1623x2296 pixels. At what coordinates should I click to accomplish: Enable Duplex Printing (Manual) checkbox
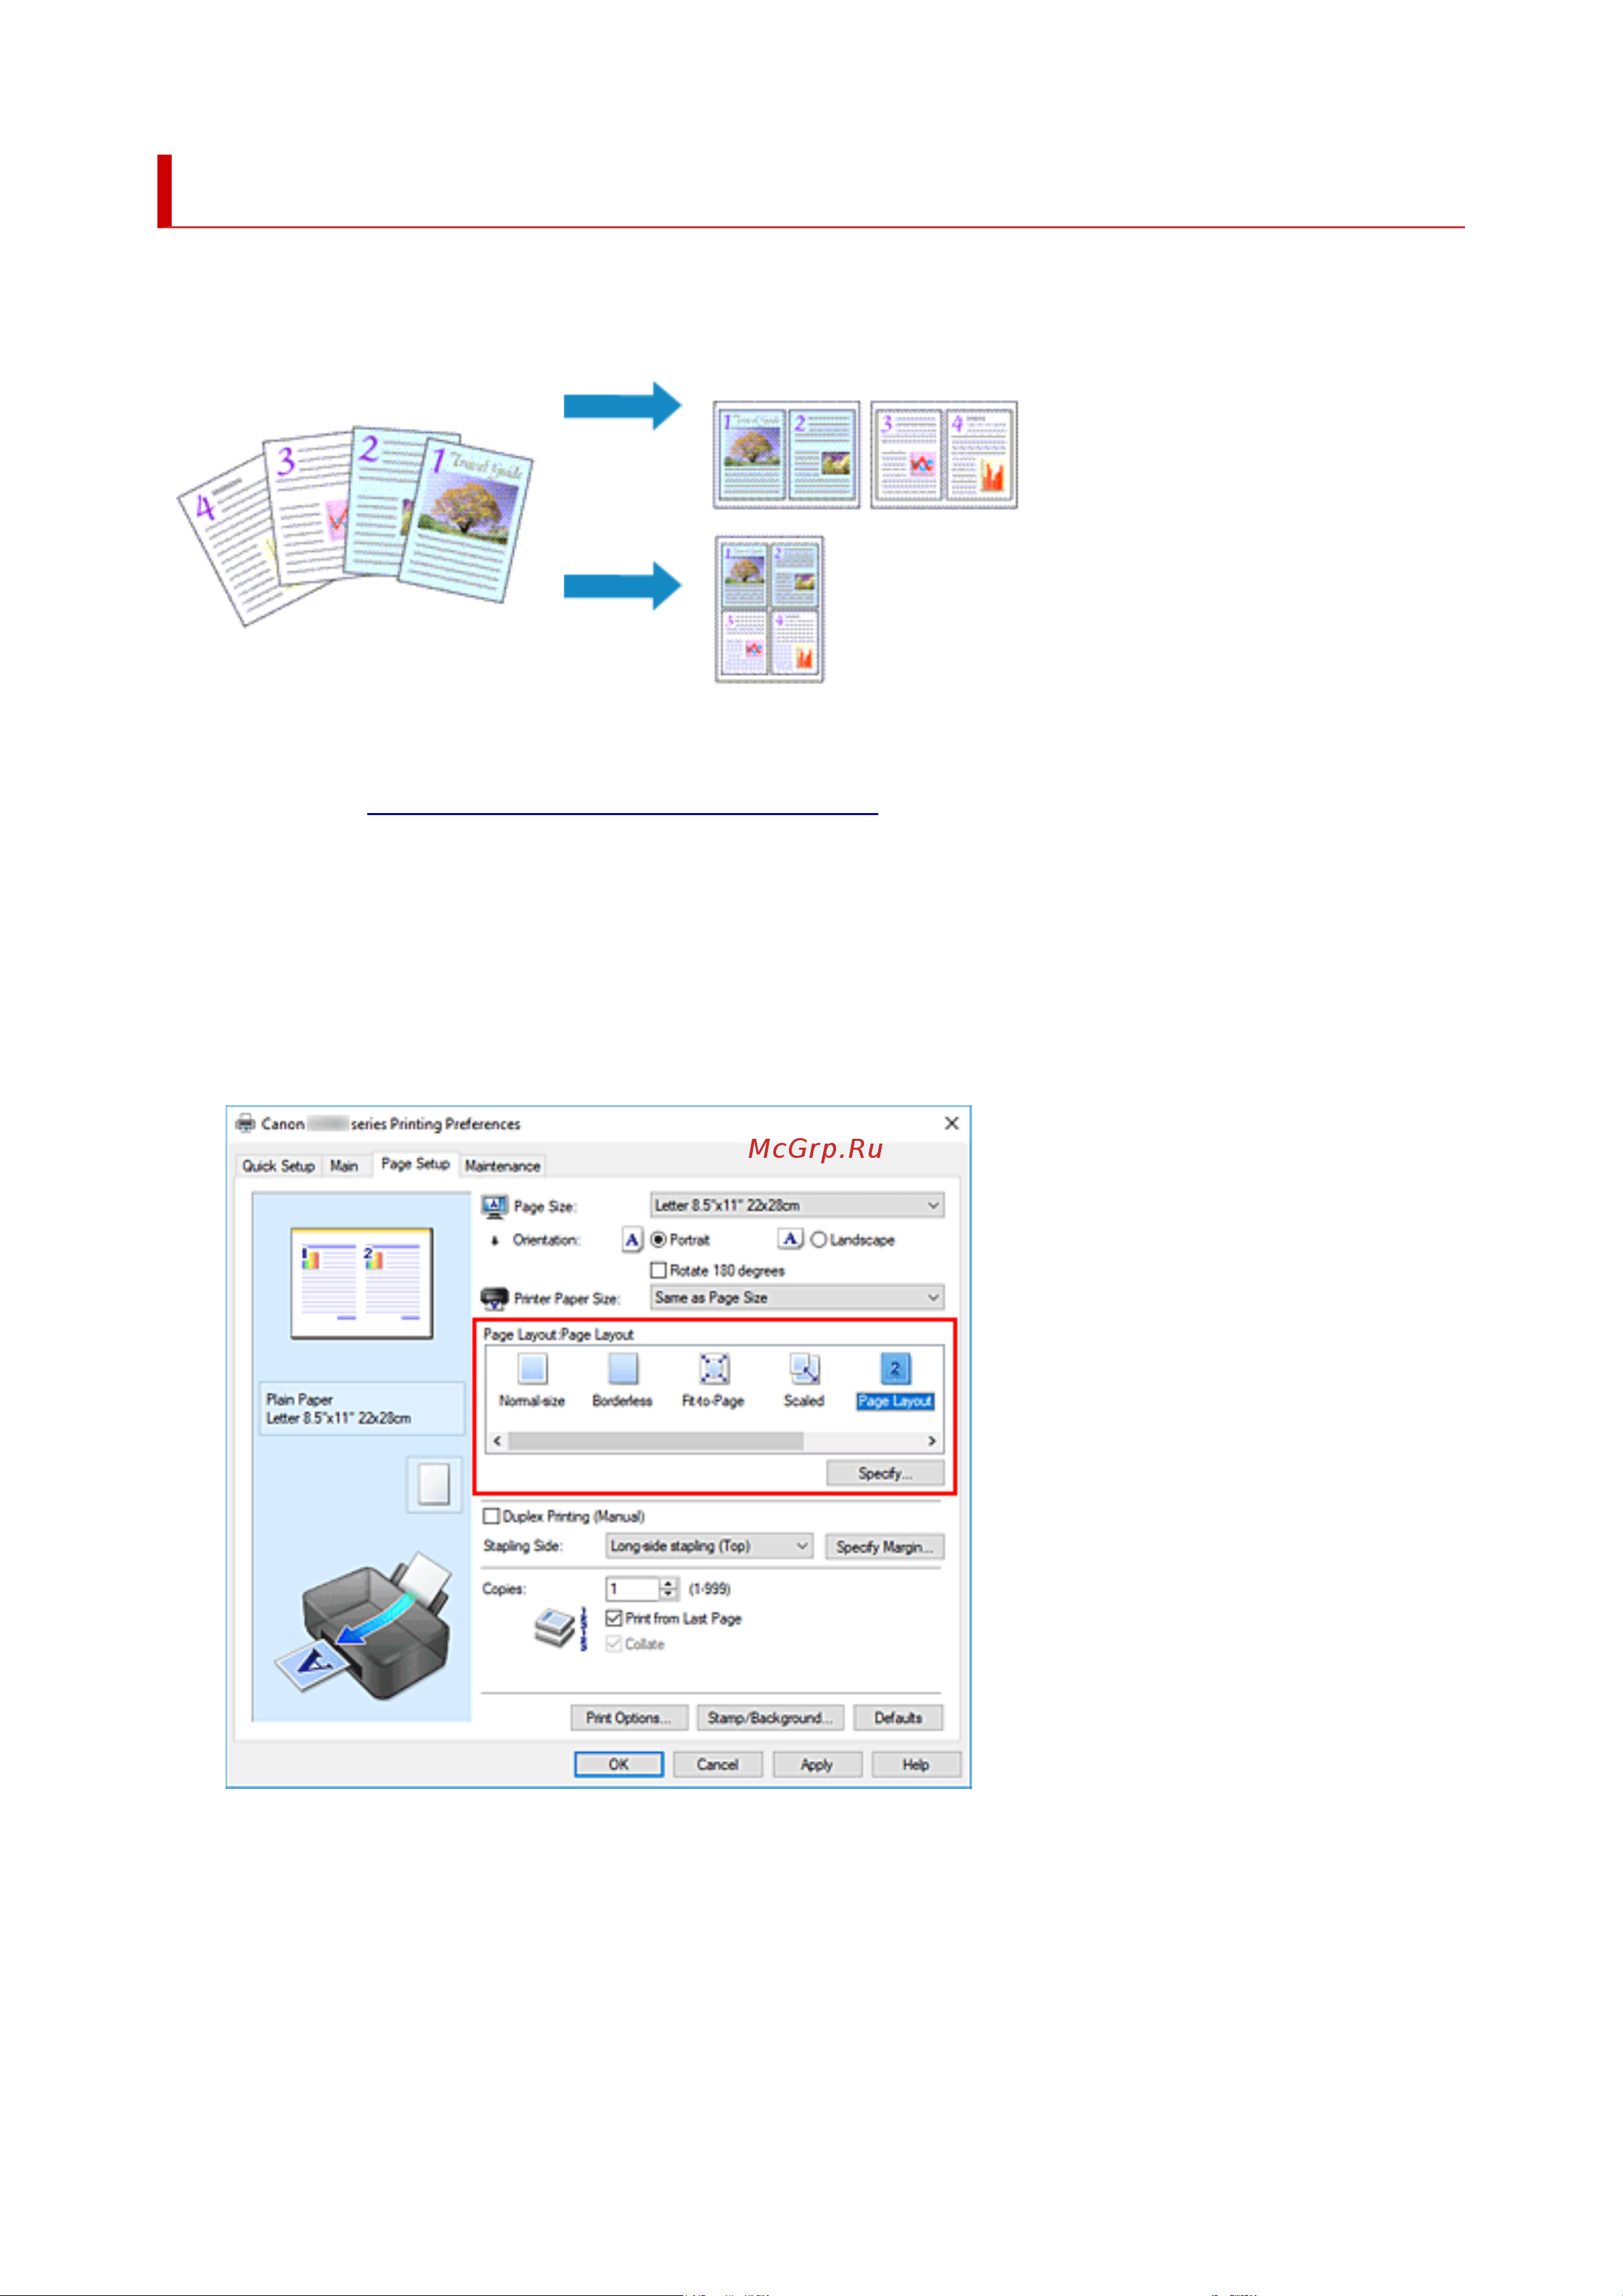click(x=491, y=1517)
